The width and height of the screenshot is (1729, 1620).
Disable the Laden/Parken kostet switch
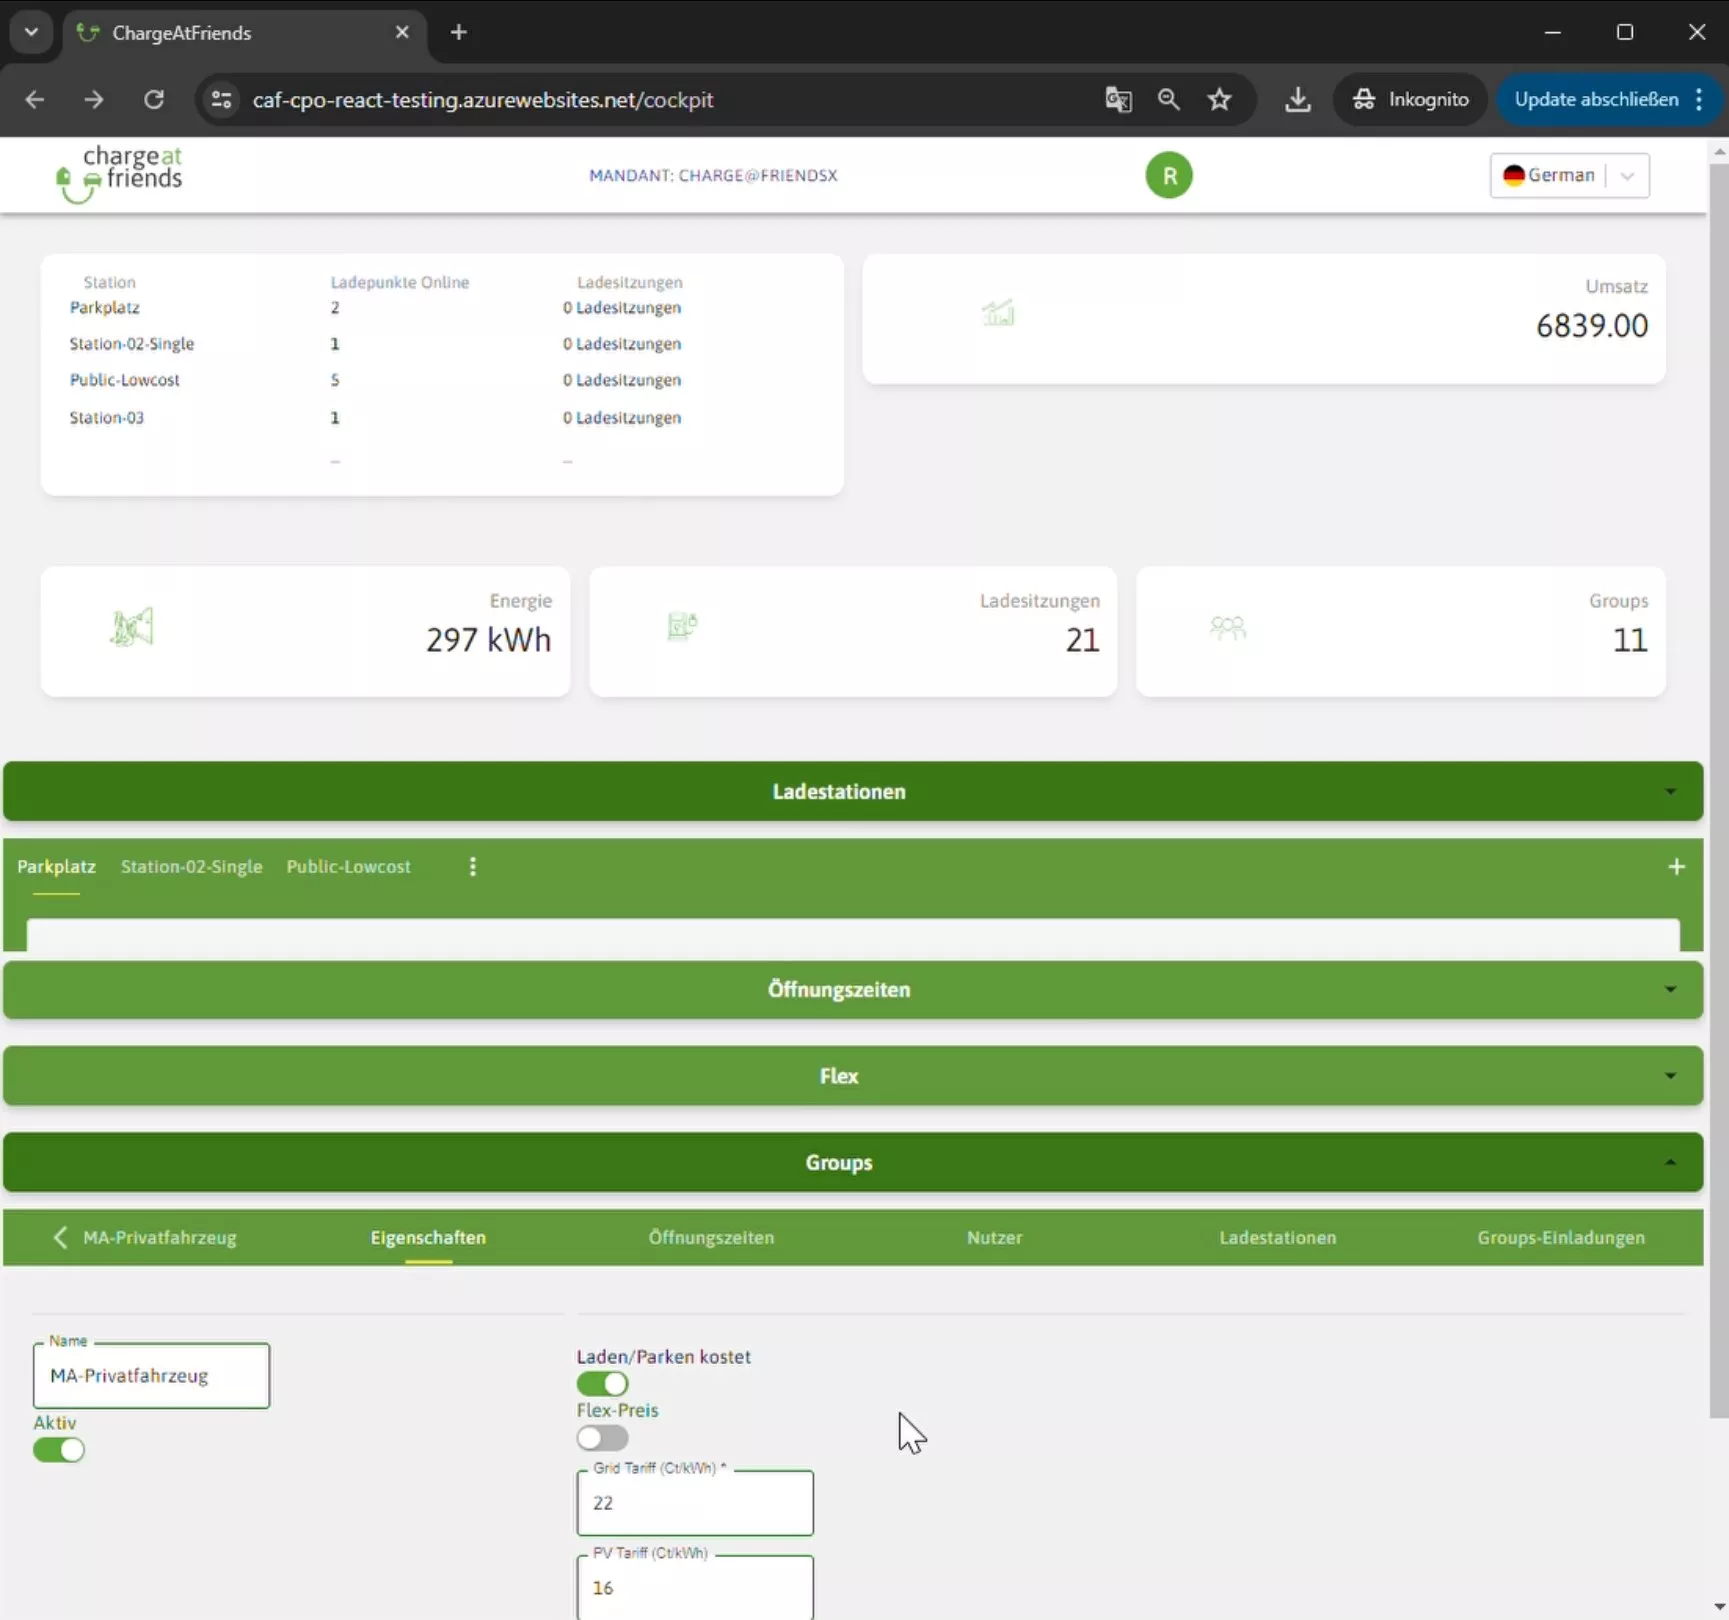[x=602, y=1384]
